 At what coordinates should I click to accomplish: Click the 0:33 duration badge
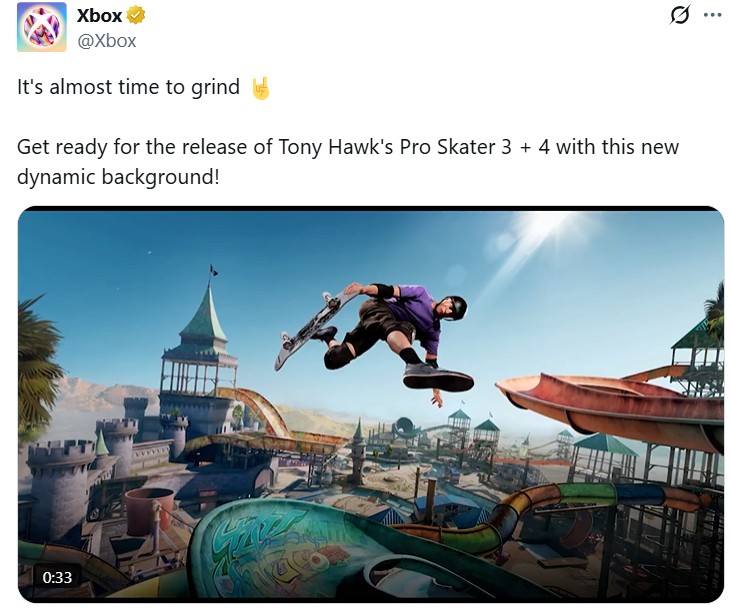click(x=57, y=577)
